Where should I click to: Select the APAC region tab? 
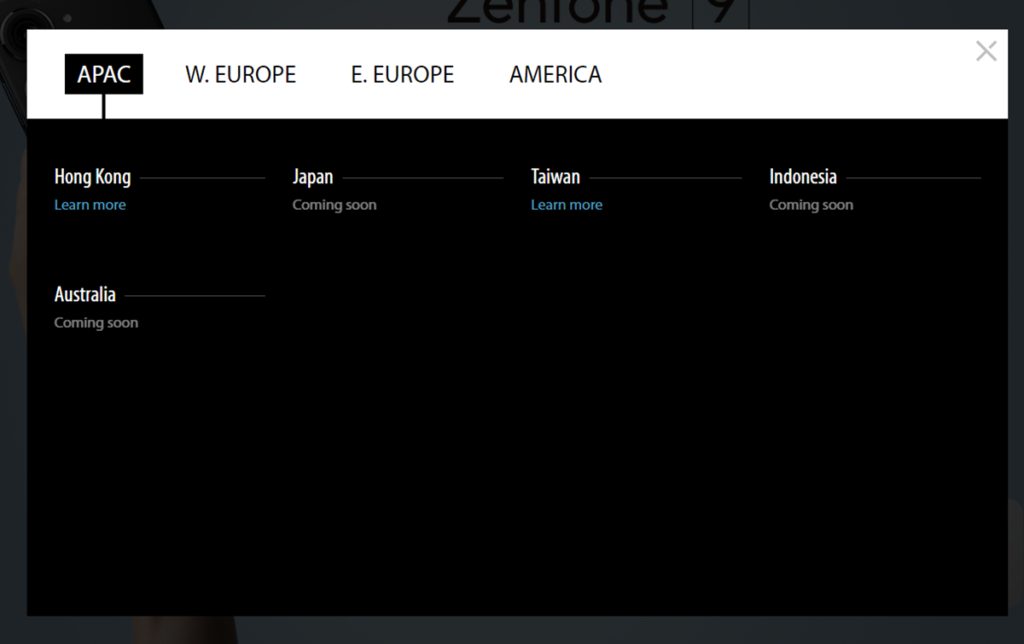[104, 74]
